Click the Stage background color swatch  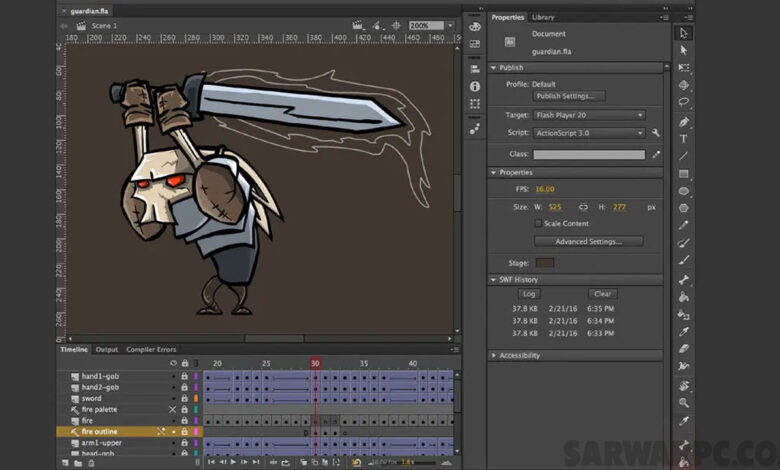[x=544, y=263]
